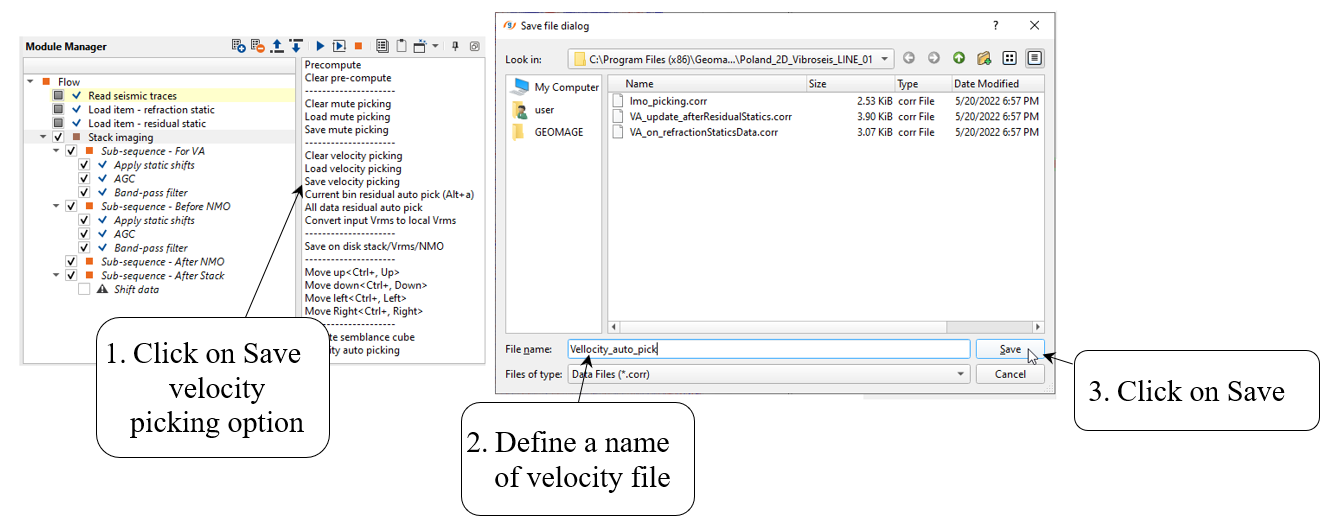
Task: Click the Cancel button
Action: click(1009, 374)
